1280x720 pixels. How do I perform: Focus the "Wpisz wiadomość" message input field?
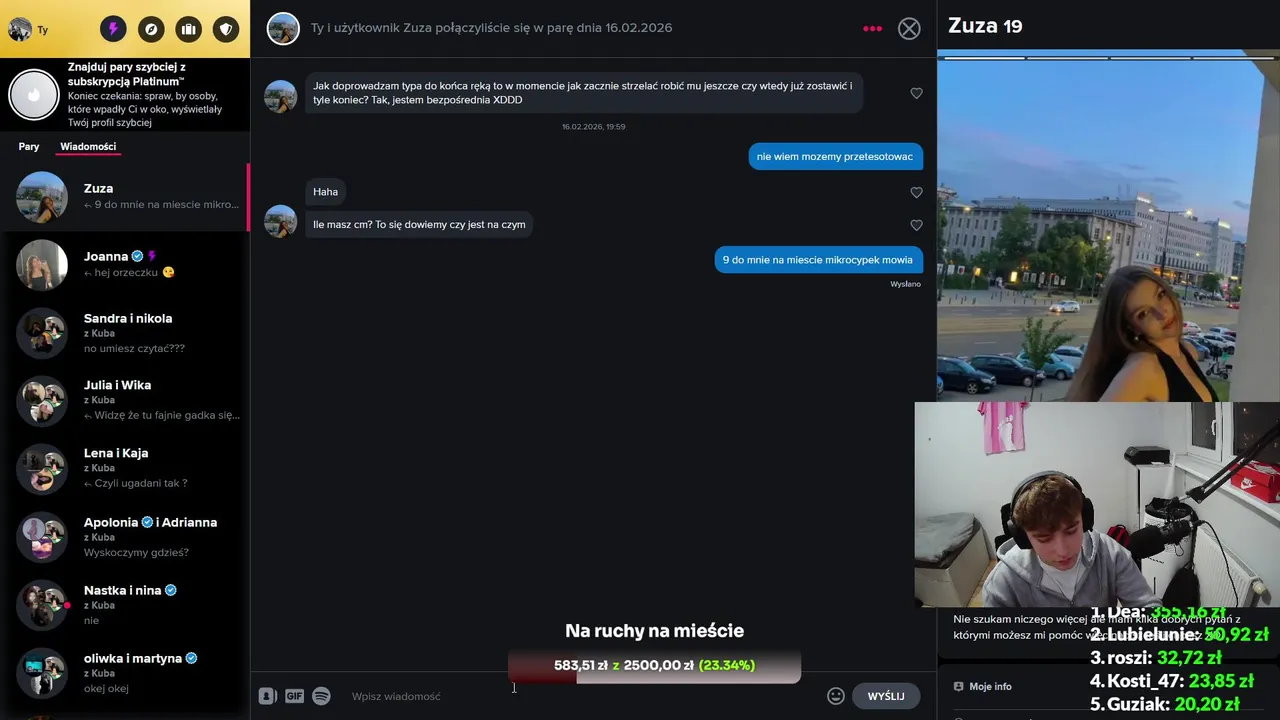tap(580, 696)
